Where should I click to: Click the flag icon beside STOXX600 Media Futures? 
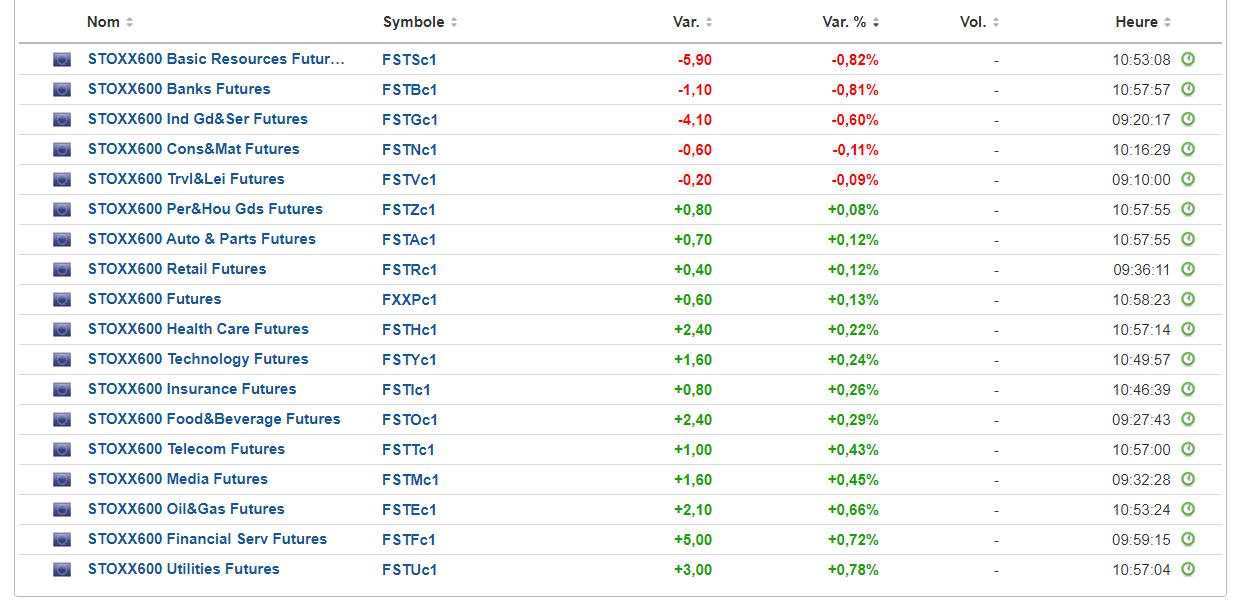click(62, 480)
